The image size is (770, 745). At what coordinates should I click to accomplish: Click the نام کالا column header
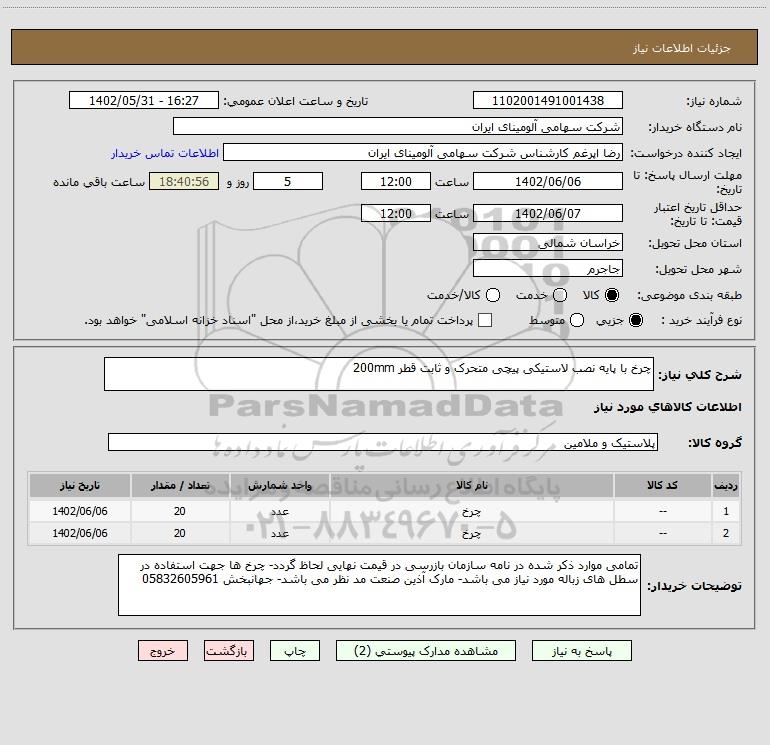pos(471,485)
